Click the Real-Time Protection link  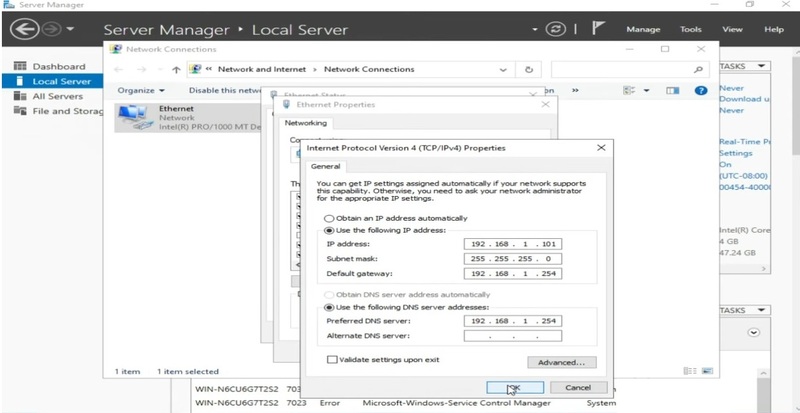click(745, 142)
